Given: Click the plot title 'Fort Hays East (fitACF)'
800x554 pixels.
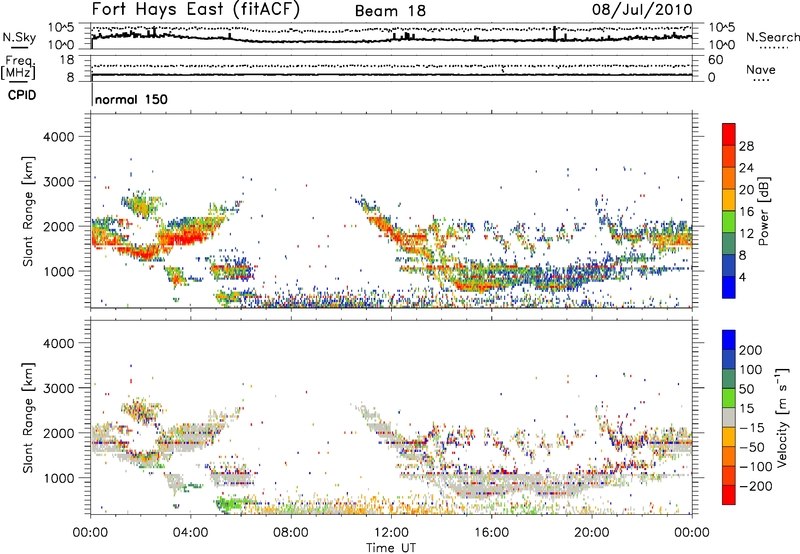Looking at the screenshot, I should (x=195, y=9).
